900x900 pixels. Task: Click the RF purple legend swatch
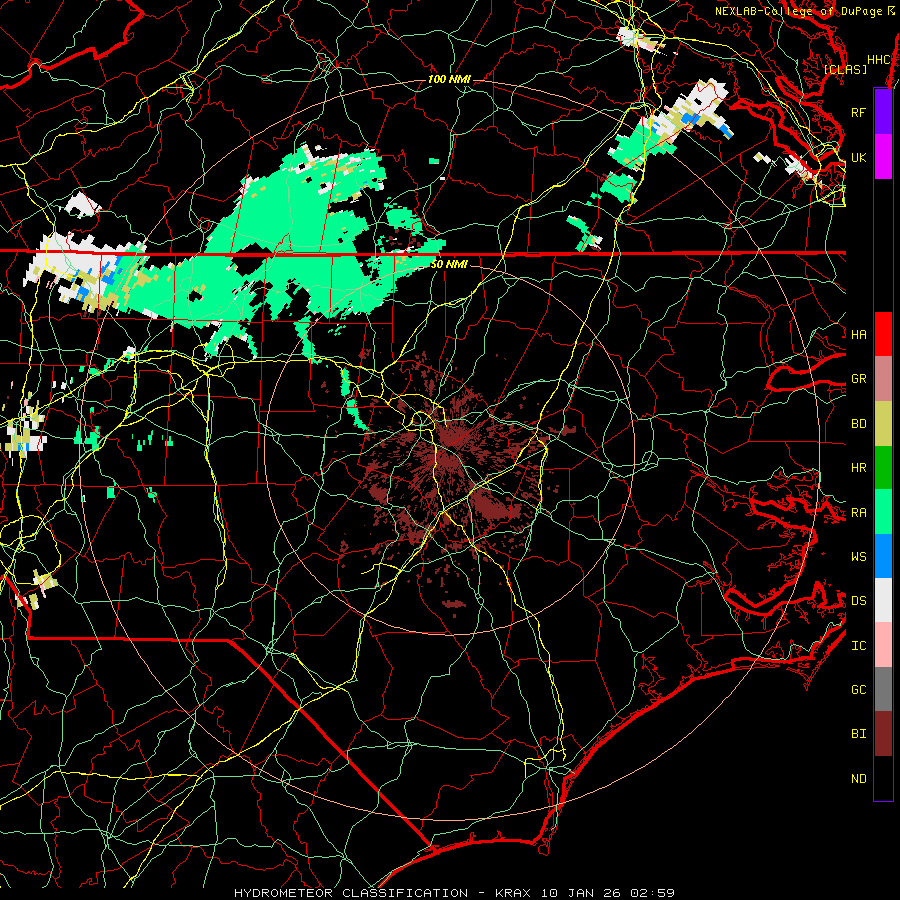(x=883, y=112)
